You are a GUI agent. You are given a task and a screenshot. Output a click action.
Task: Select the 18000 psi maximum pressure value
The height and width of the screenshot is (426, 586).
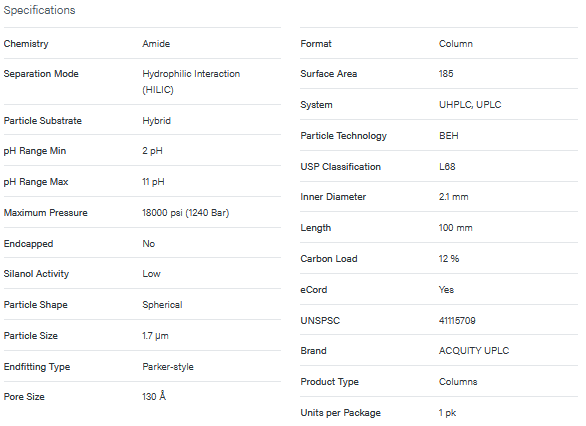pyautogui.click(x=185, y=213)
